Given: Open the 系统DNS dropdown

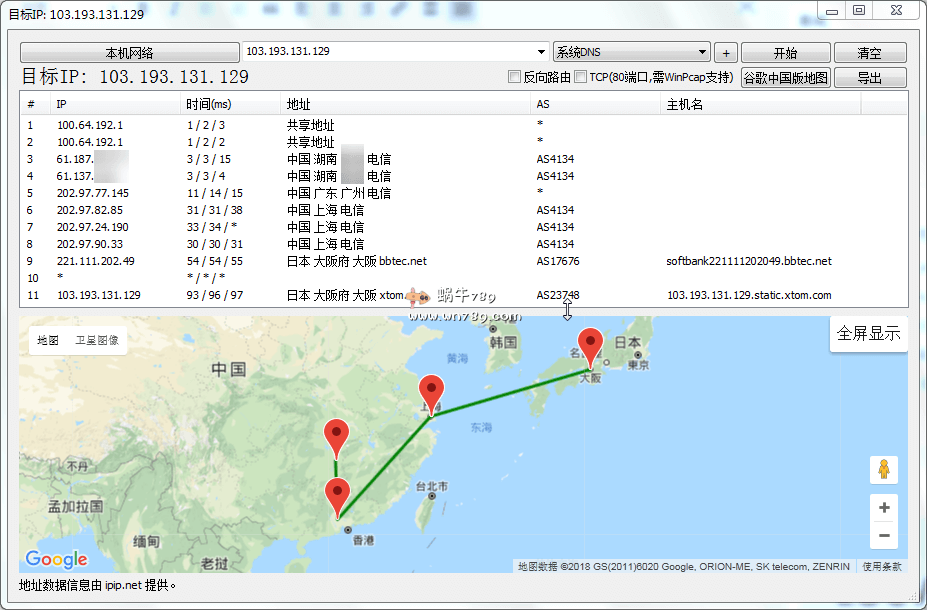Looking at the screenshot, I should point(631,52).
